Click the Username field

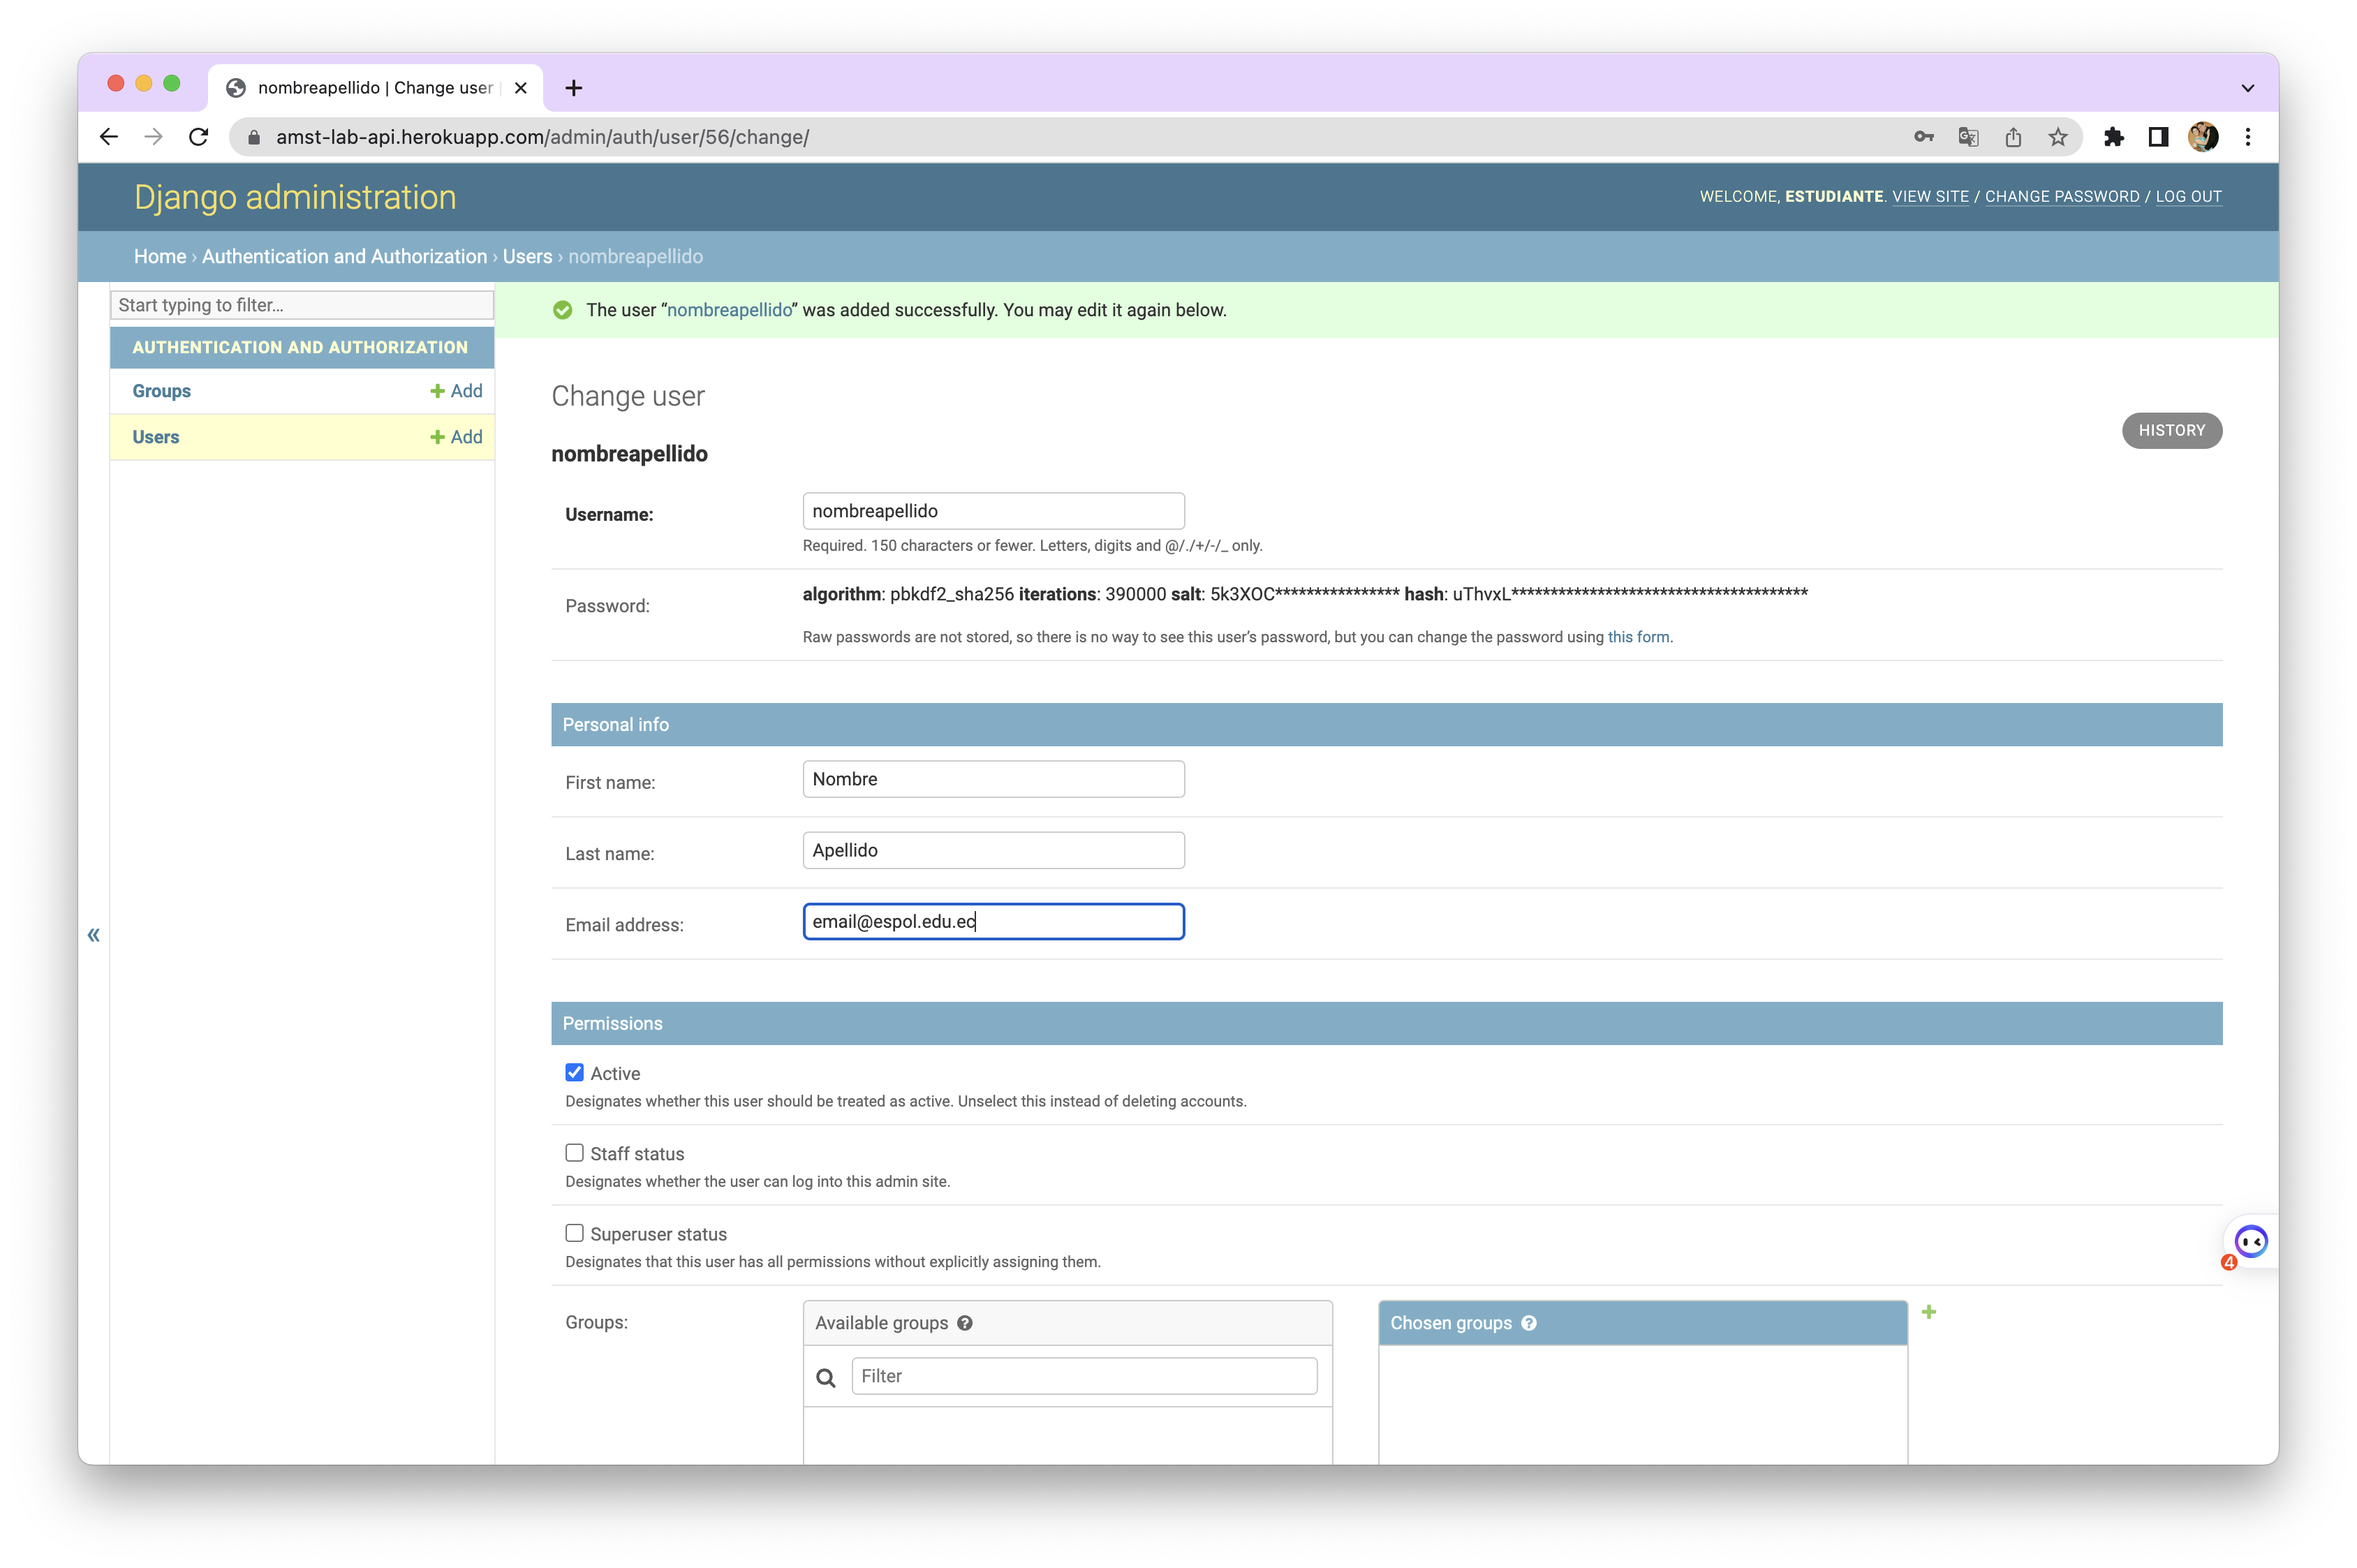(993, 511)
